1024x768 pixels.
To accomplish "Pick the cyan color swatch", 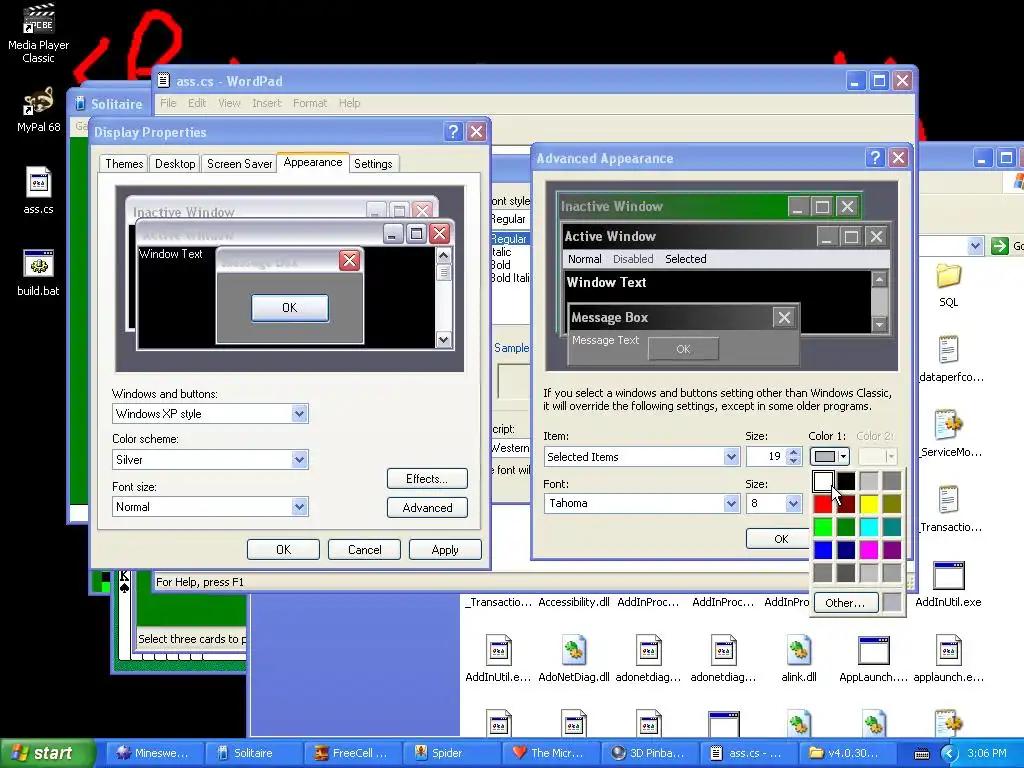I will pos(869,527).
